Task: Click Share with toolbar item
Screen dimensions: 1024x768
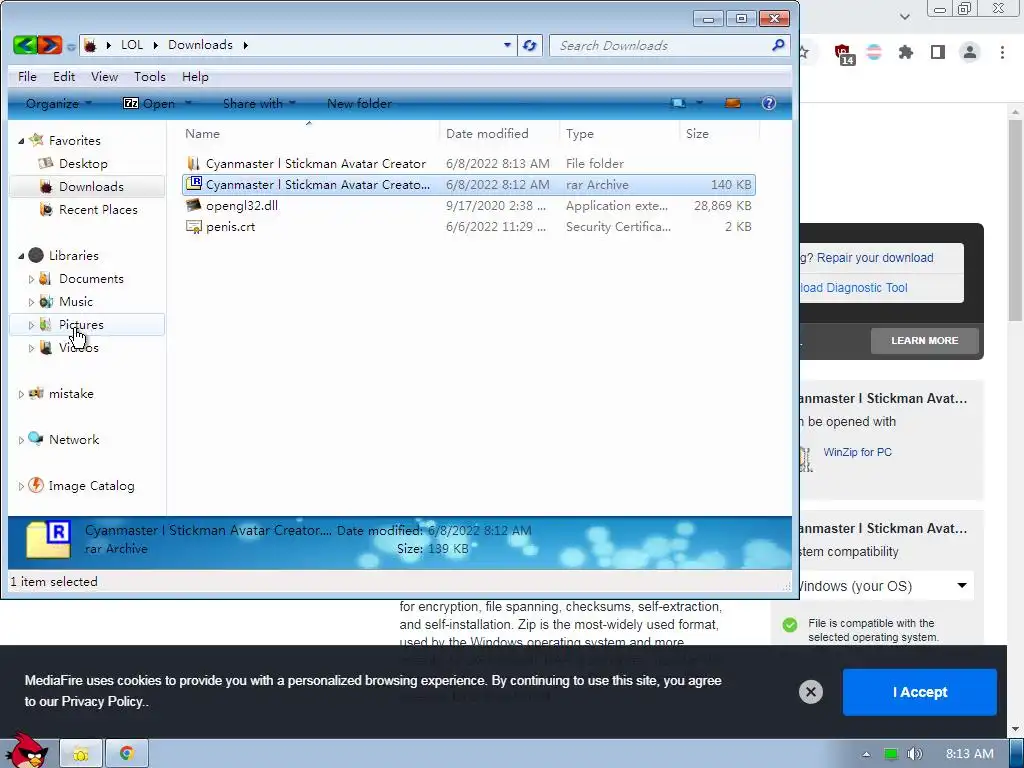Action: 259,103
